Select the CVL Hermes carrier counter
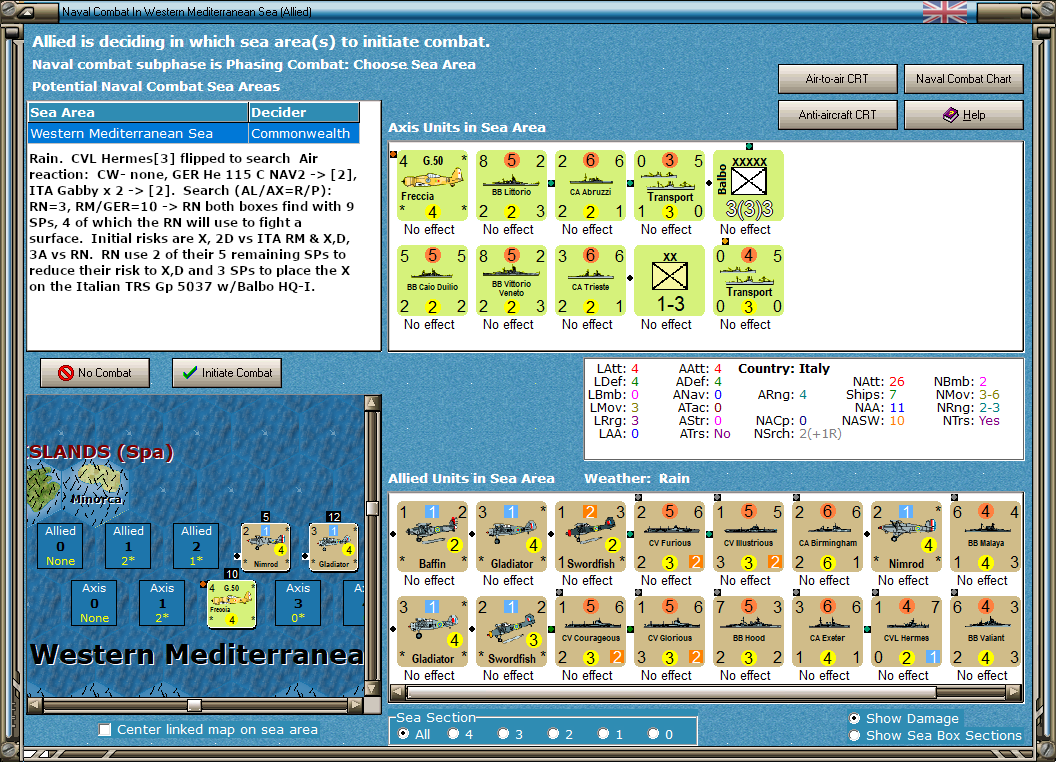1056x762 pixels. pos(906,631)
